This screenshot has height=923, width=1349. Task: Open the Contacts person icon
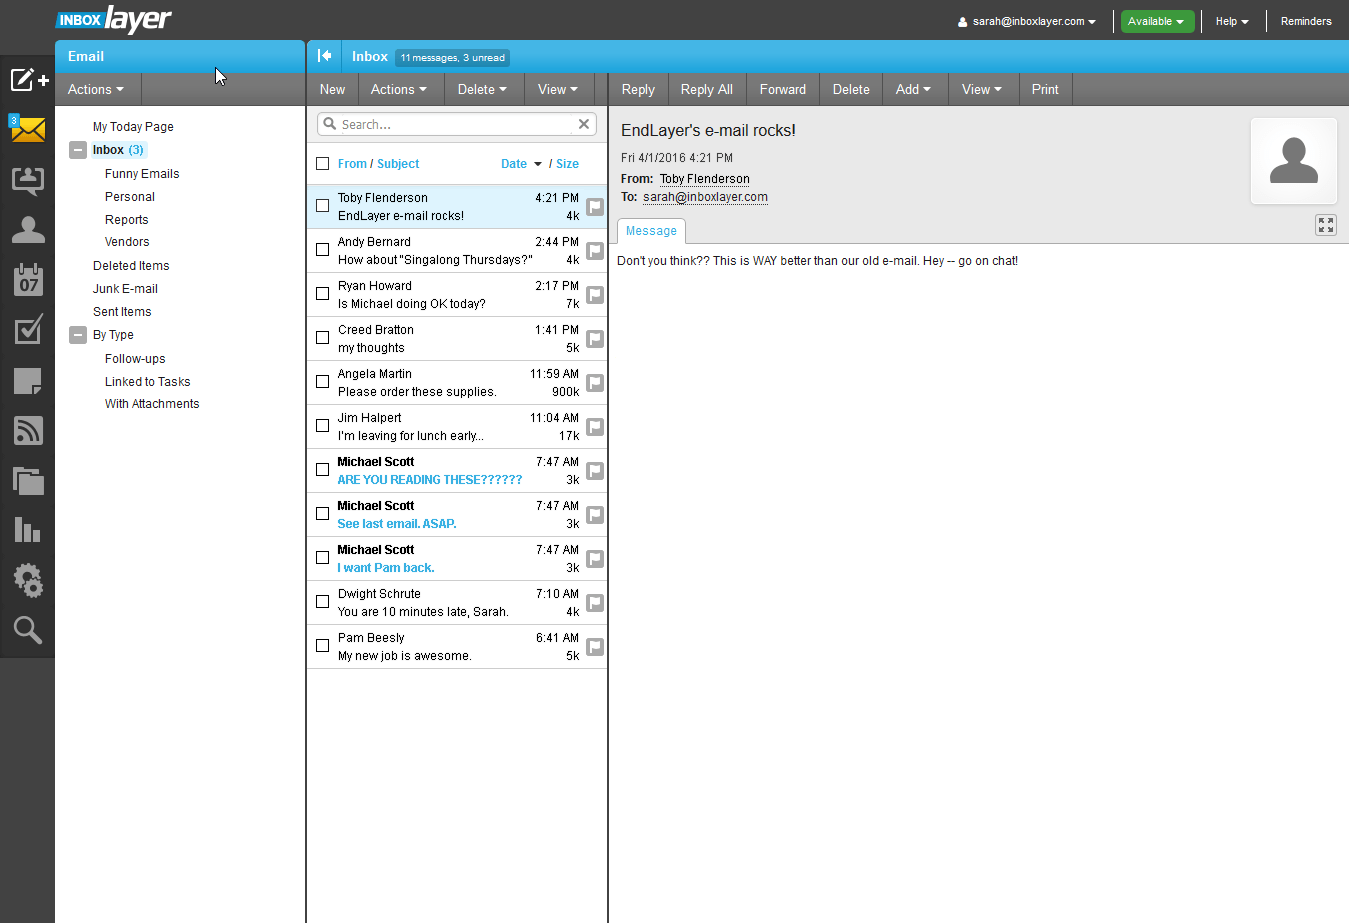click(28, 229)
